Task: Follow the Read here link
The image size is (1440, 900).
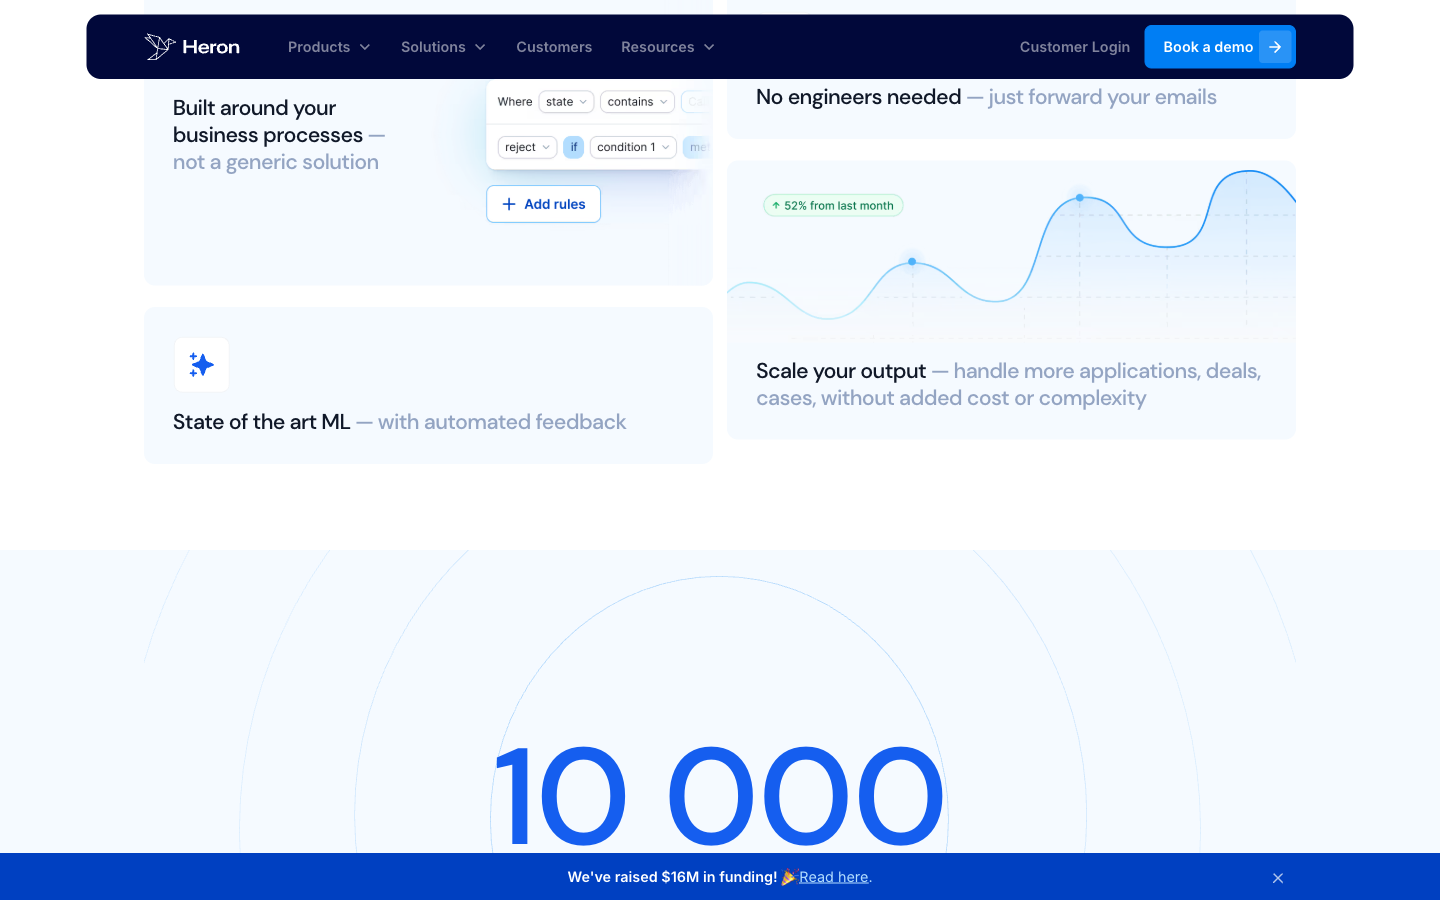Action: (834, 877)
